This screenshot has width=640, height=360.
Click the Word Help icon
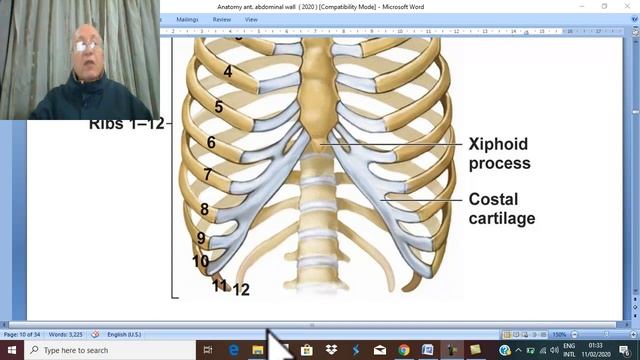pos(635,20)
